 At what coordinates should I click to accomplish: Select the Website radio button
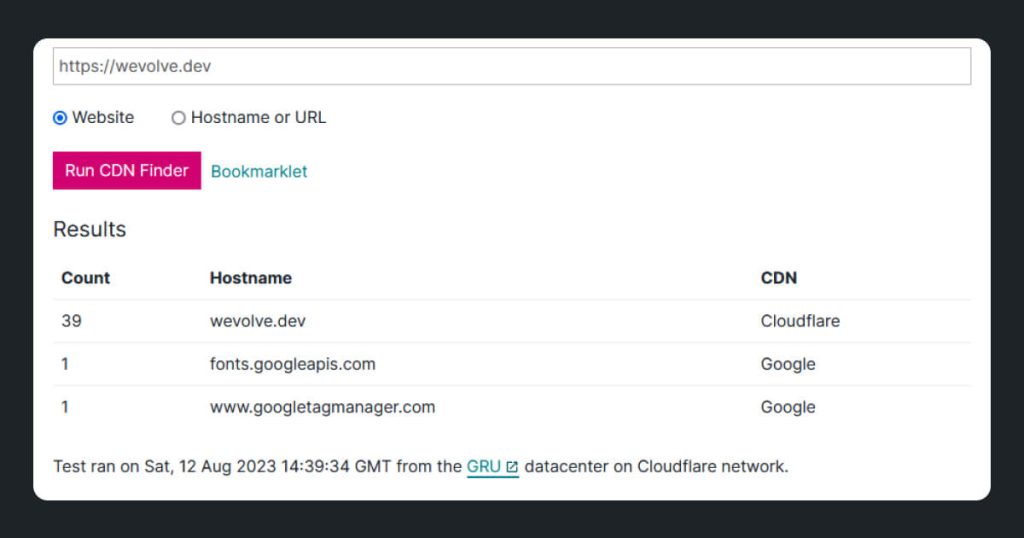tap(60, 118)
